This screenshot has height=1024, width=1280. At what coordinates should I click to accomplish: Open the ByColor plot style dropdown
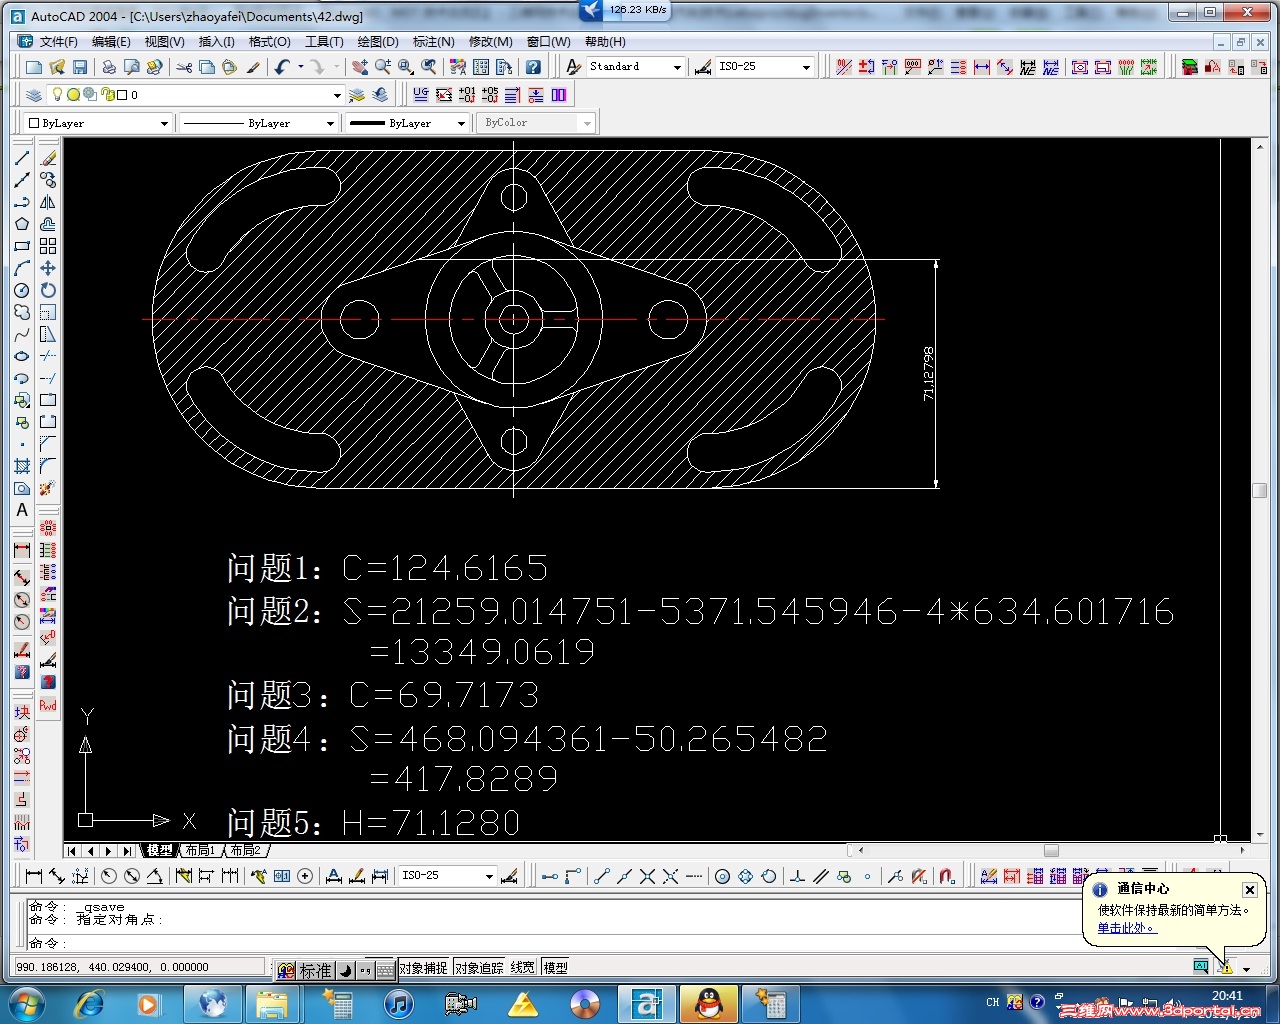click(x=587, y=123)
